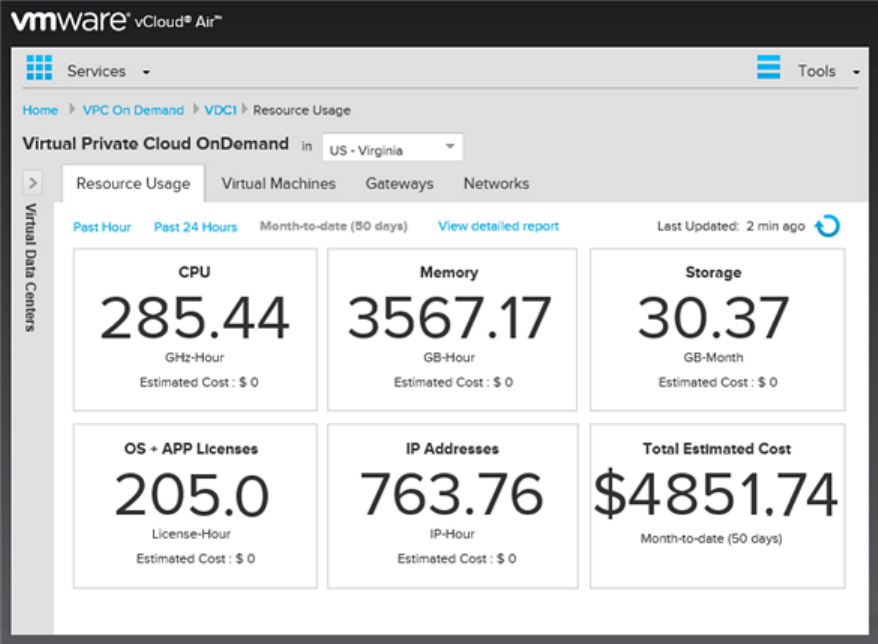Open the VDC1 breadcrumb link
878x644 pixels.
click(x=220, y=110)
